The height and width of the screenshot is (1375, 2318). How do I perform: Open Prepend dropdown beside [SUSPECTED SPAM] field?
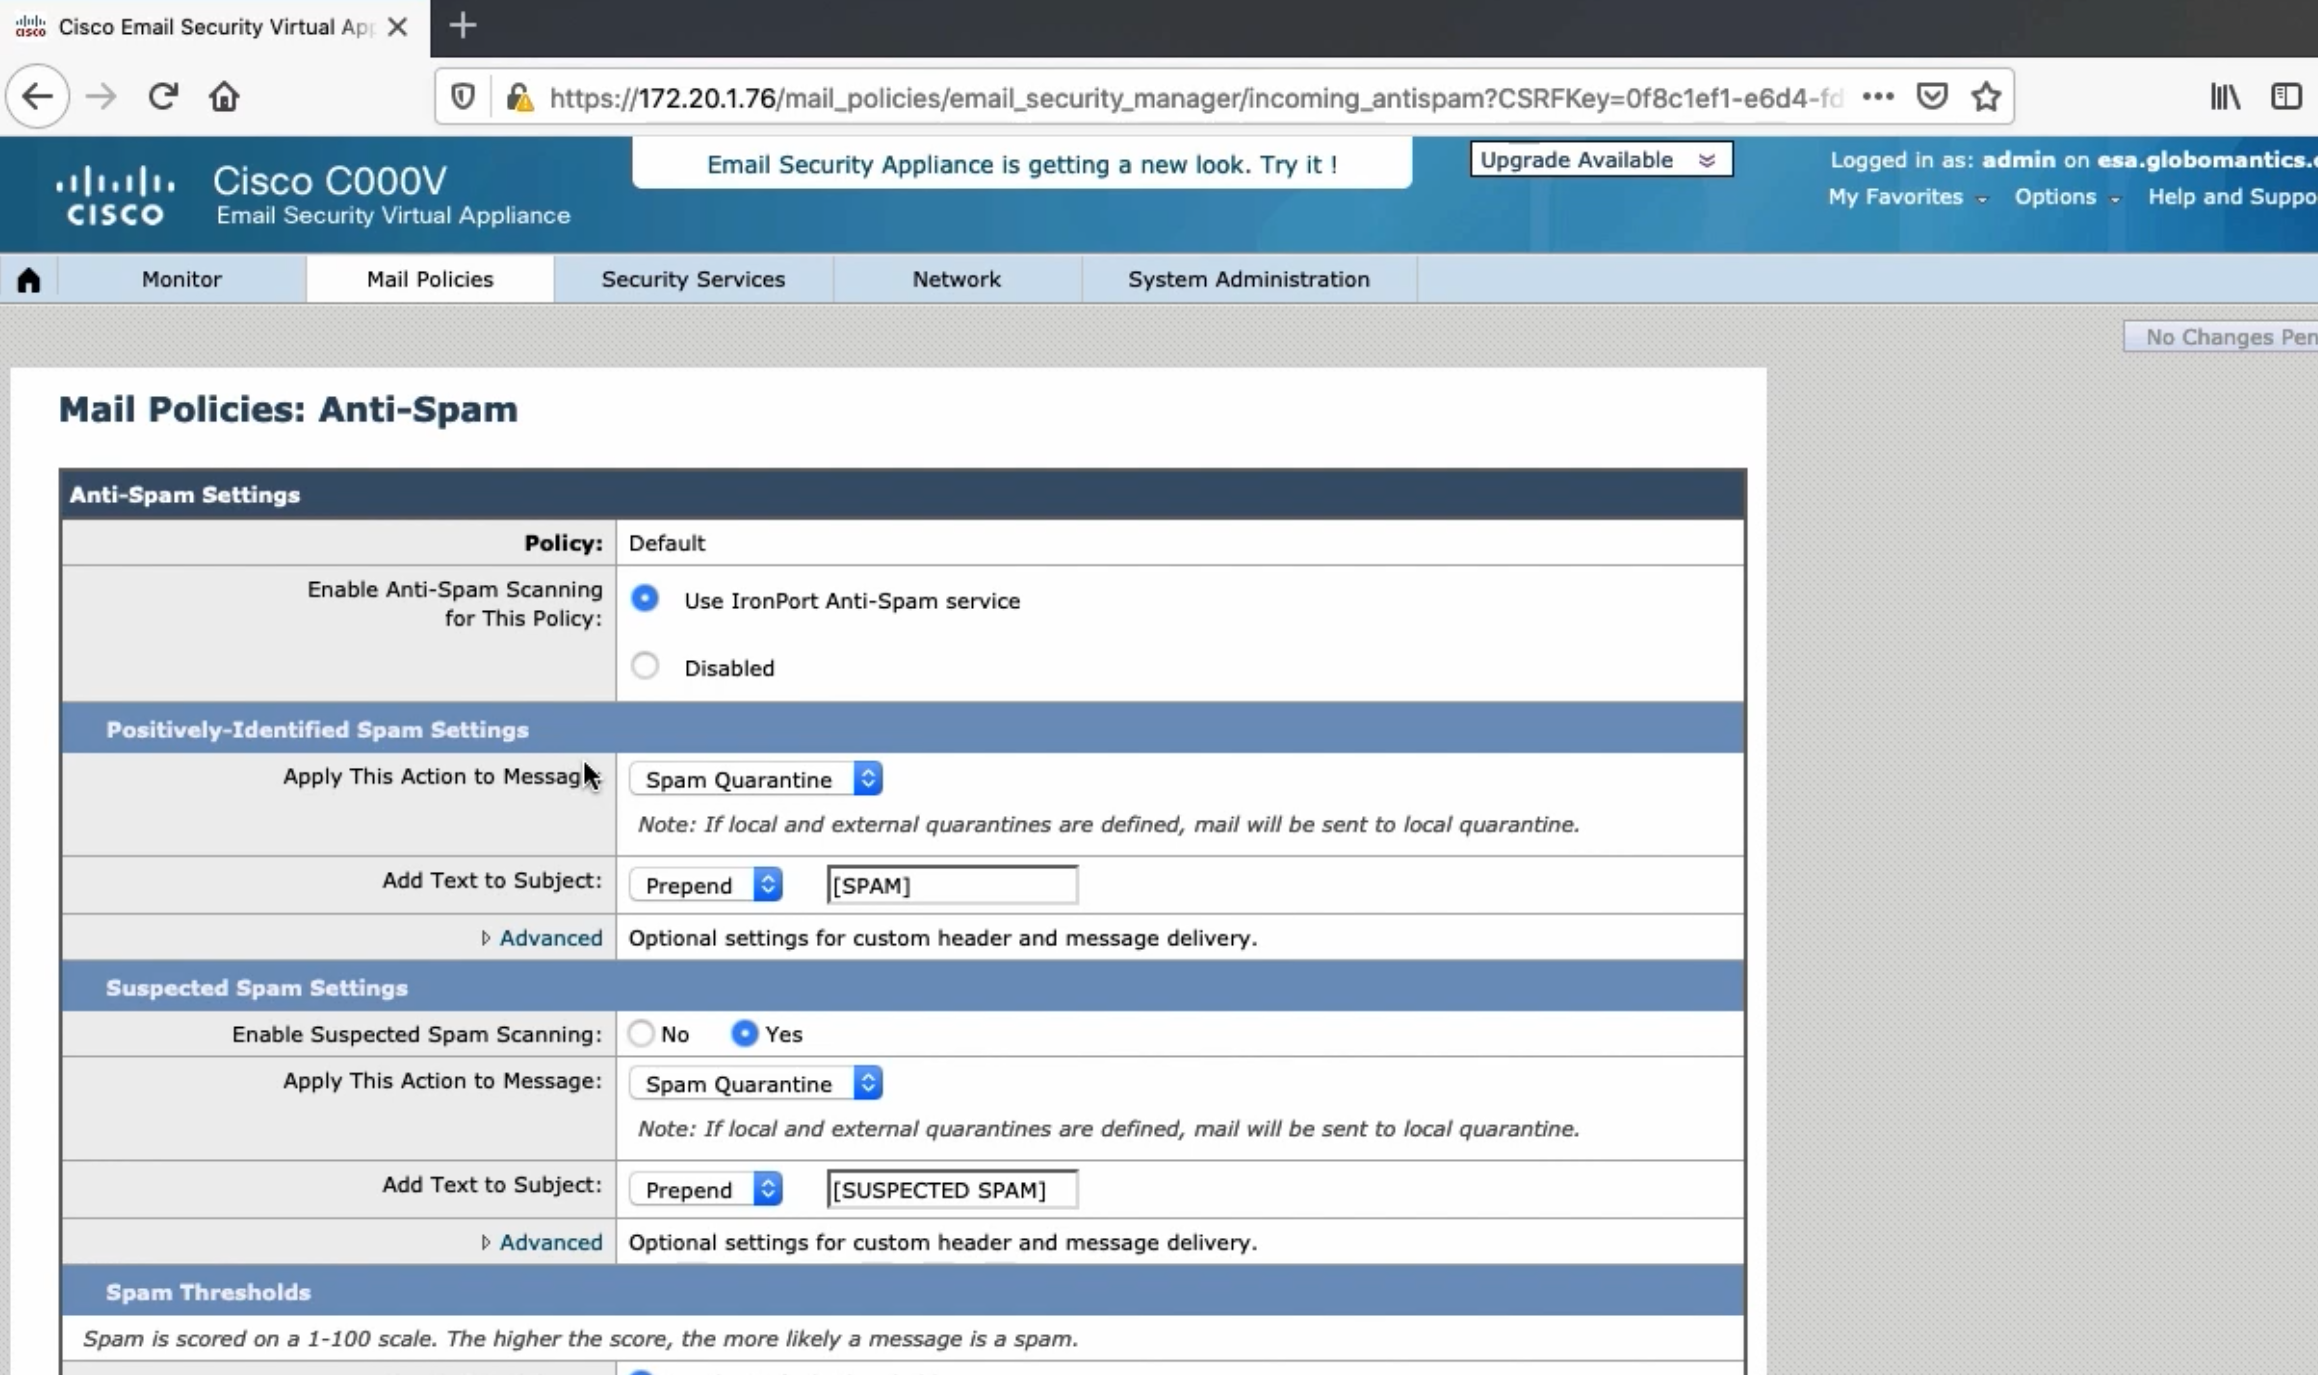(x=705, y=1189)
